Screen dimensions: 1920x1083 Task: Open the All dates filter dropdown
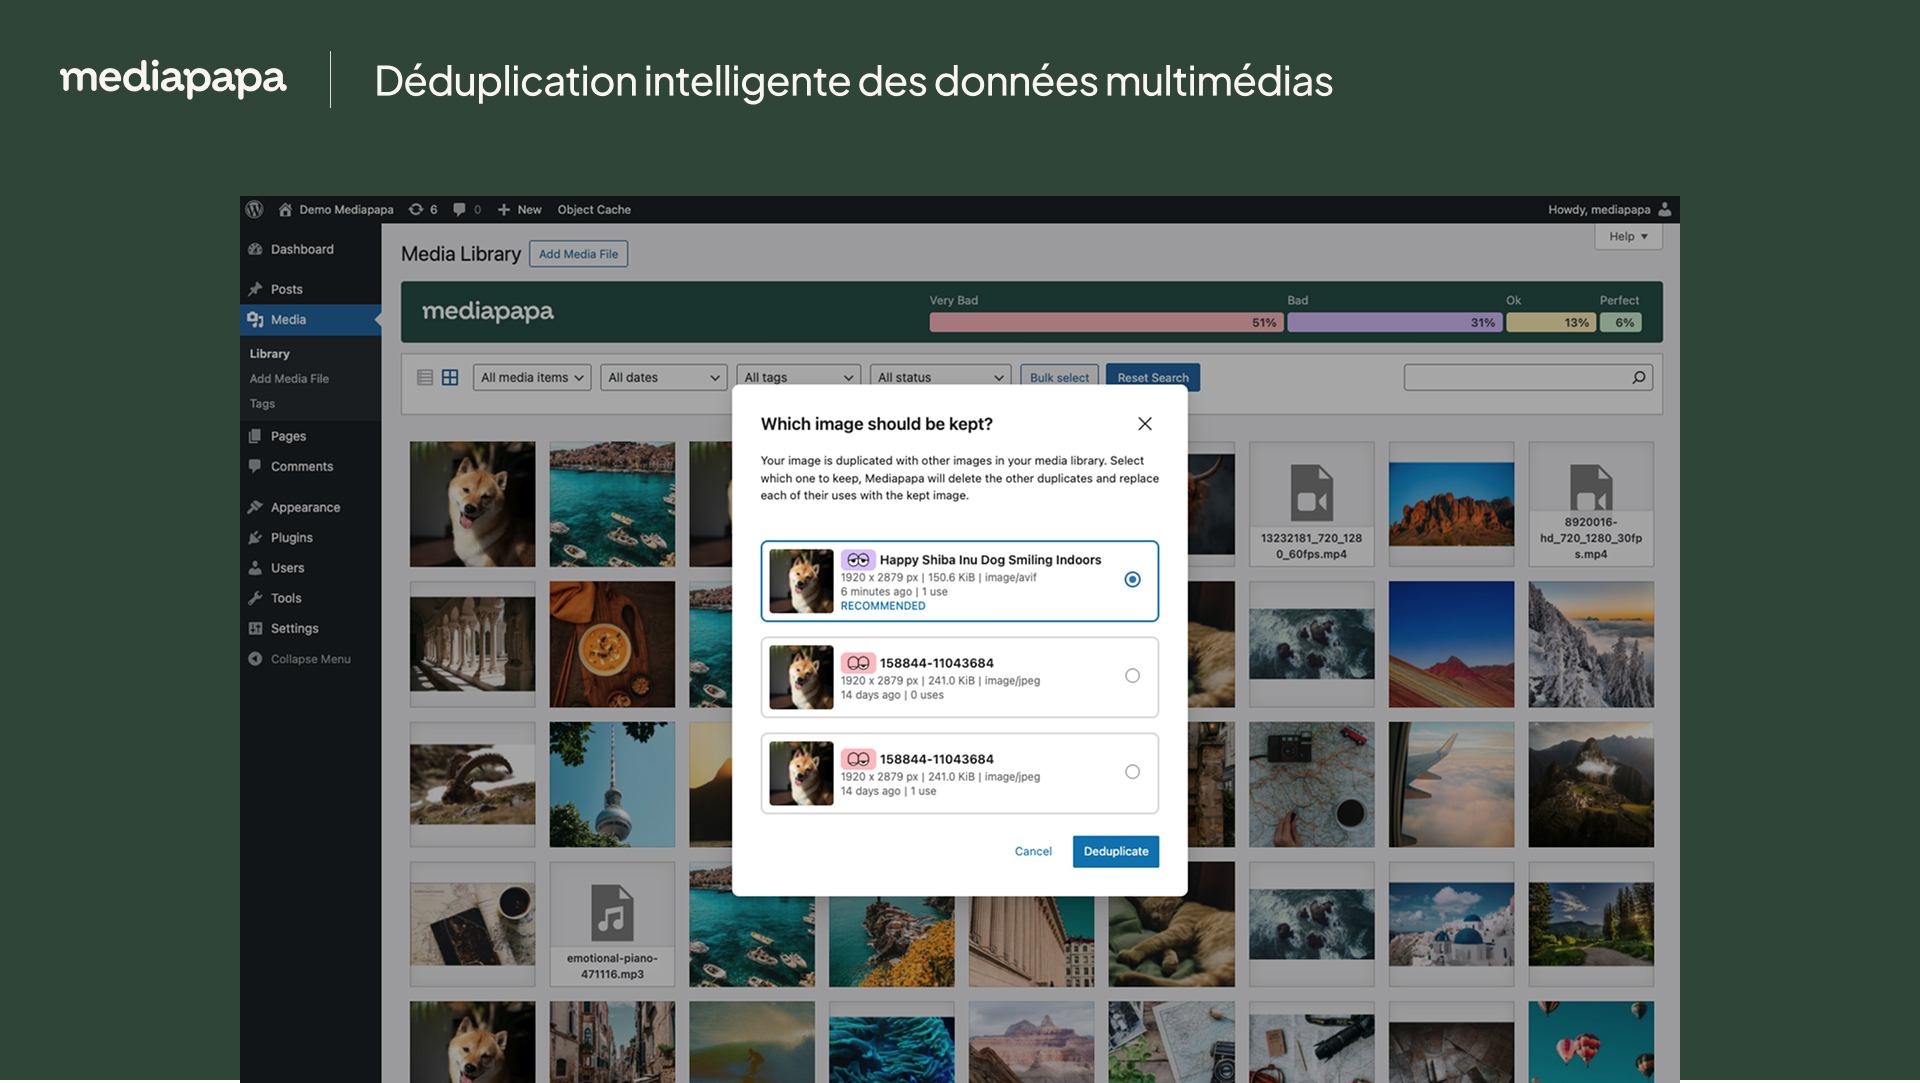click(x=663, y=377)
